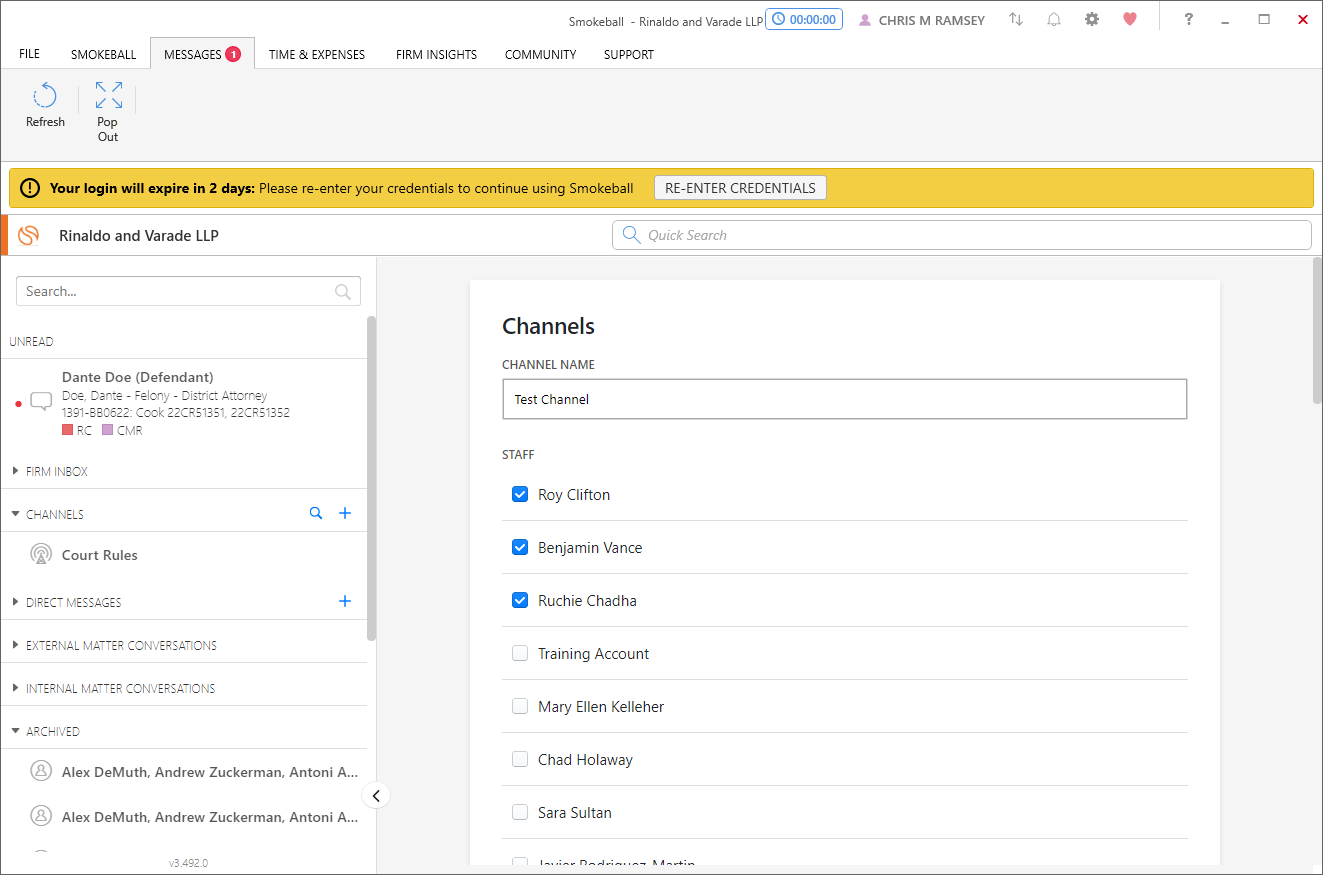Screen dimensions: 1323x875
Task: Check the Sara Sultan checkbox
Action: [x=520, y=812]
